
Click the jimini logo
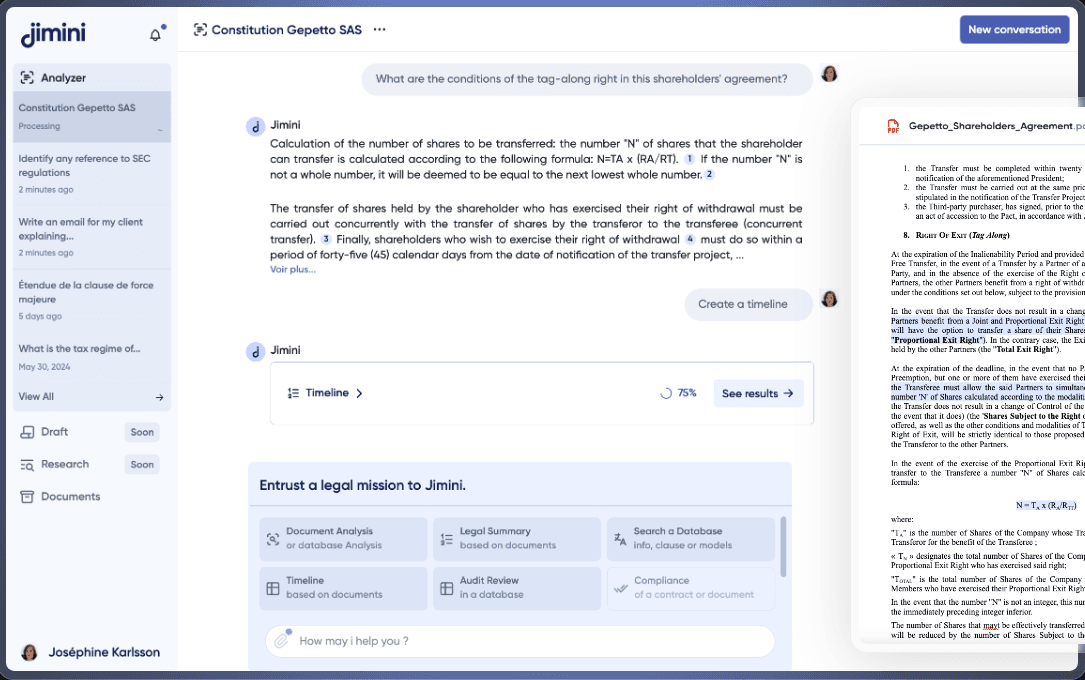[x=53, y=34]
